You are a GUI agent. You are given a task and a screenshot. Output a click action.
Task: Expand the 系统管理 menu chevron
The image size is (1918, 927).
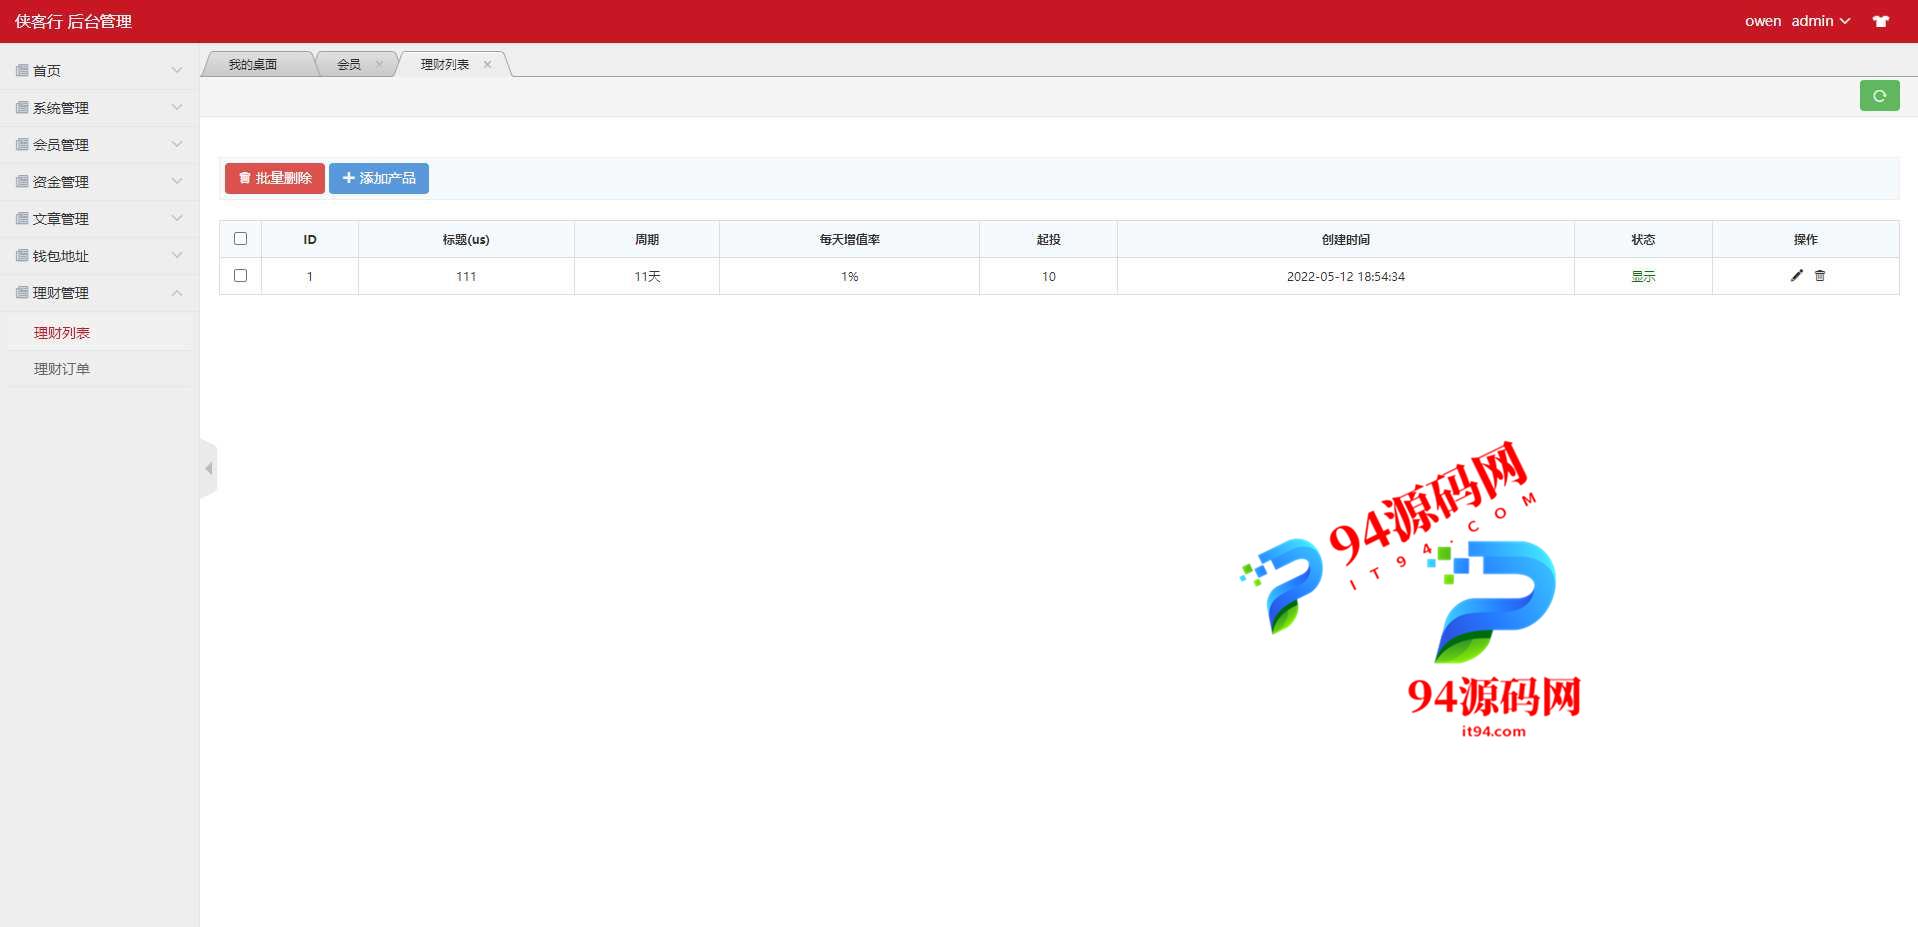click(x=177, y=107)
